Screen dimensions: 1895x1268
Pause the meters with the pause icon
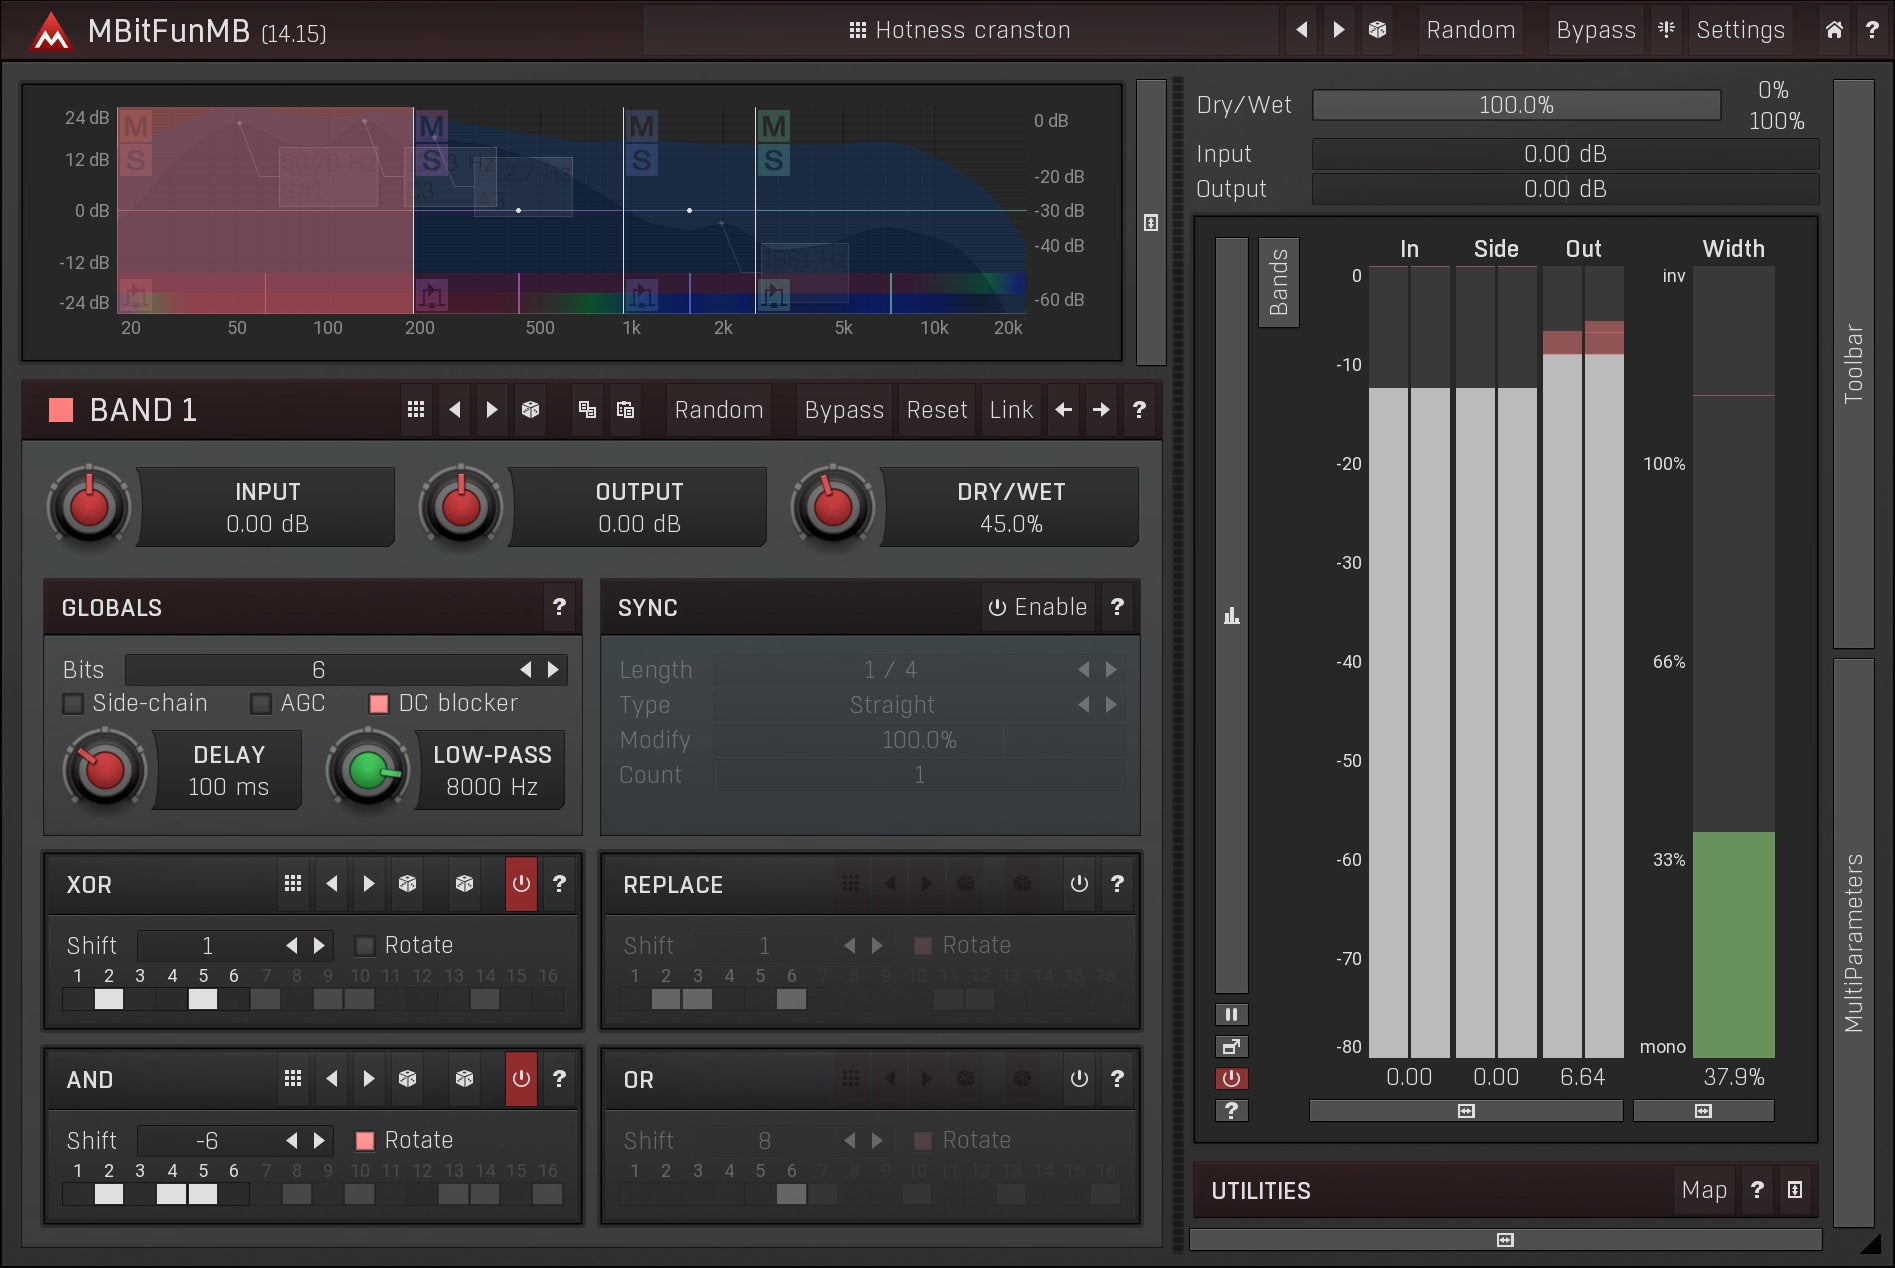pos(1231,1014)
